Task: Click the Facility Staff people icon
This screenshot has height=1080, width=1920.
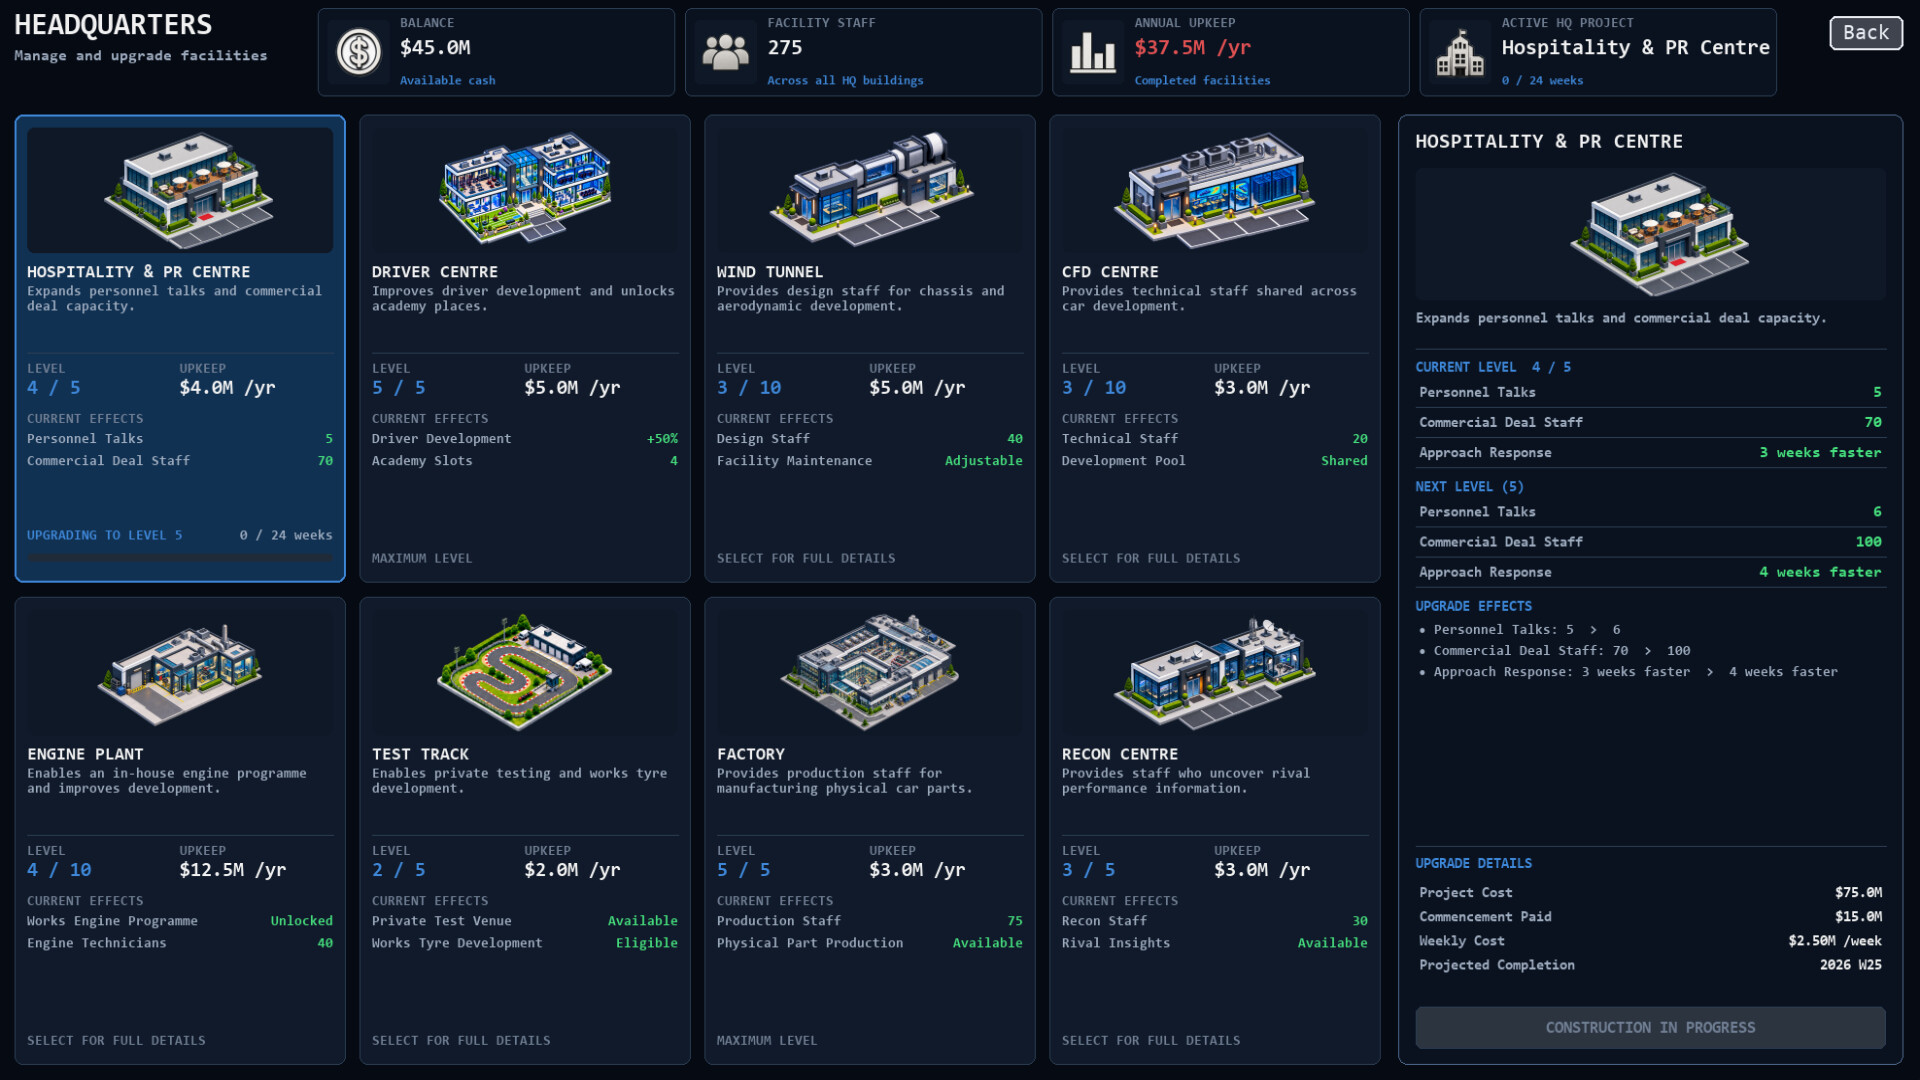Action: 726,52
